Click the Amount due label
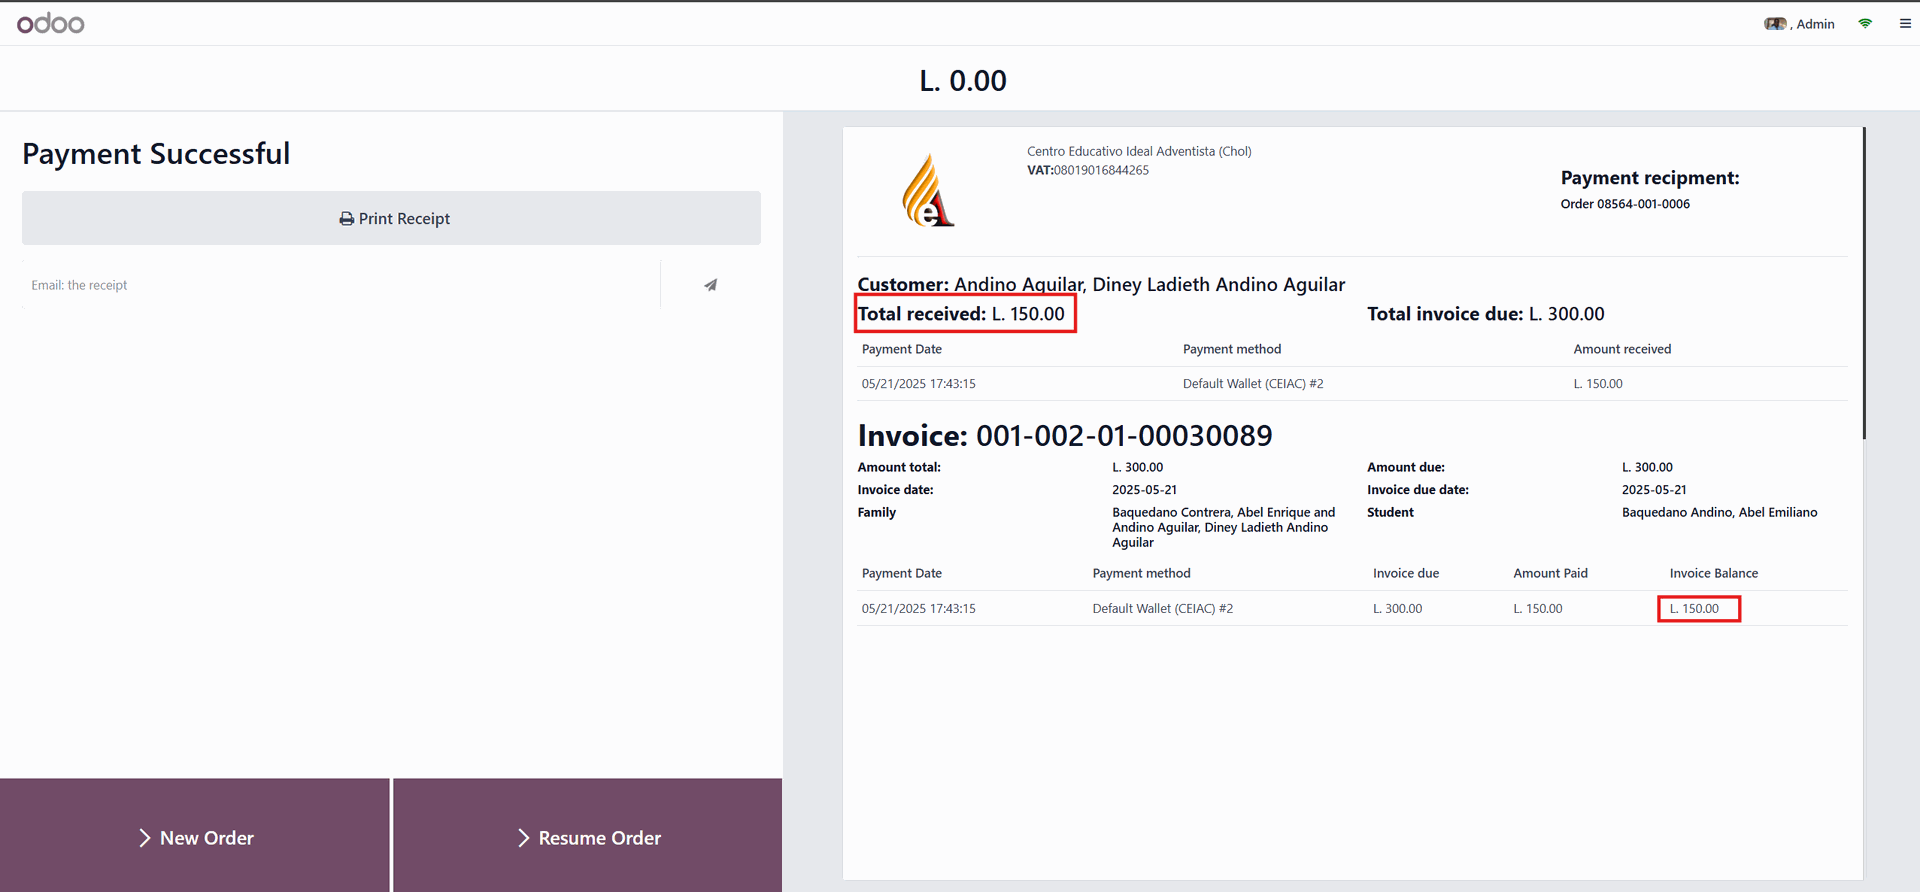 (x=1406, y=467)
